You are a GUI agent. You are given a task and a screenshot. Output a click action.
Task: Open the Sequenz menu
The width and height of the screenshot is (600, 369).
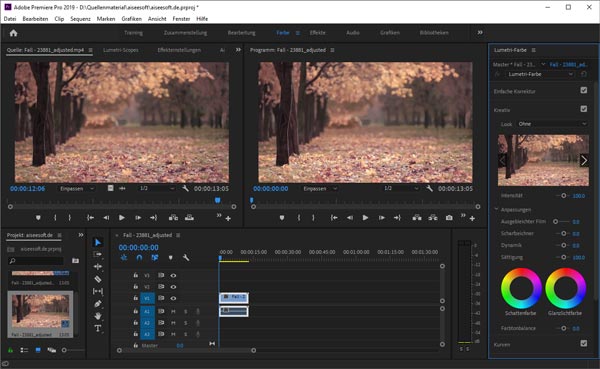tap(80, 19)
